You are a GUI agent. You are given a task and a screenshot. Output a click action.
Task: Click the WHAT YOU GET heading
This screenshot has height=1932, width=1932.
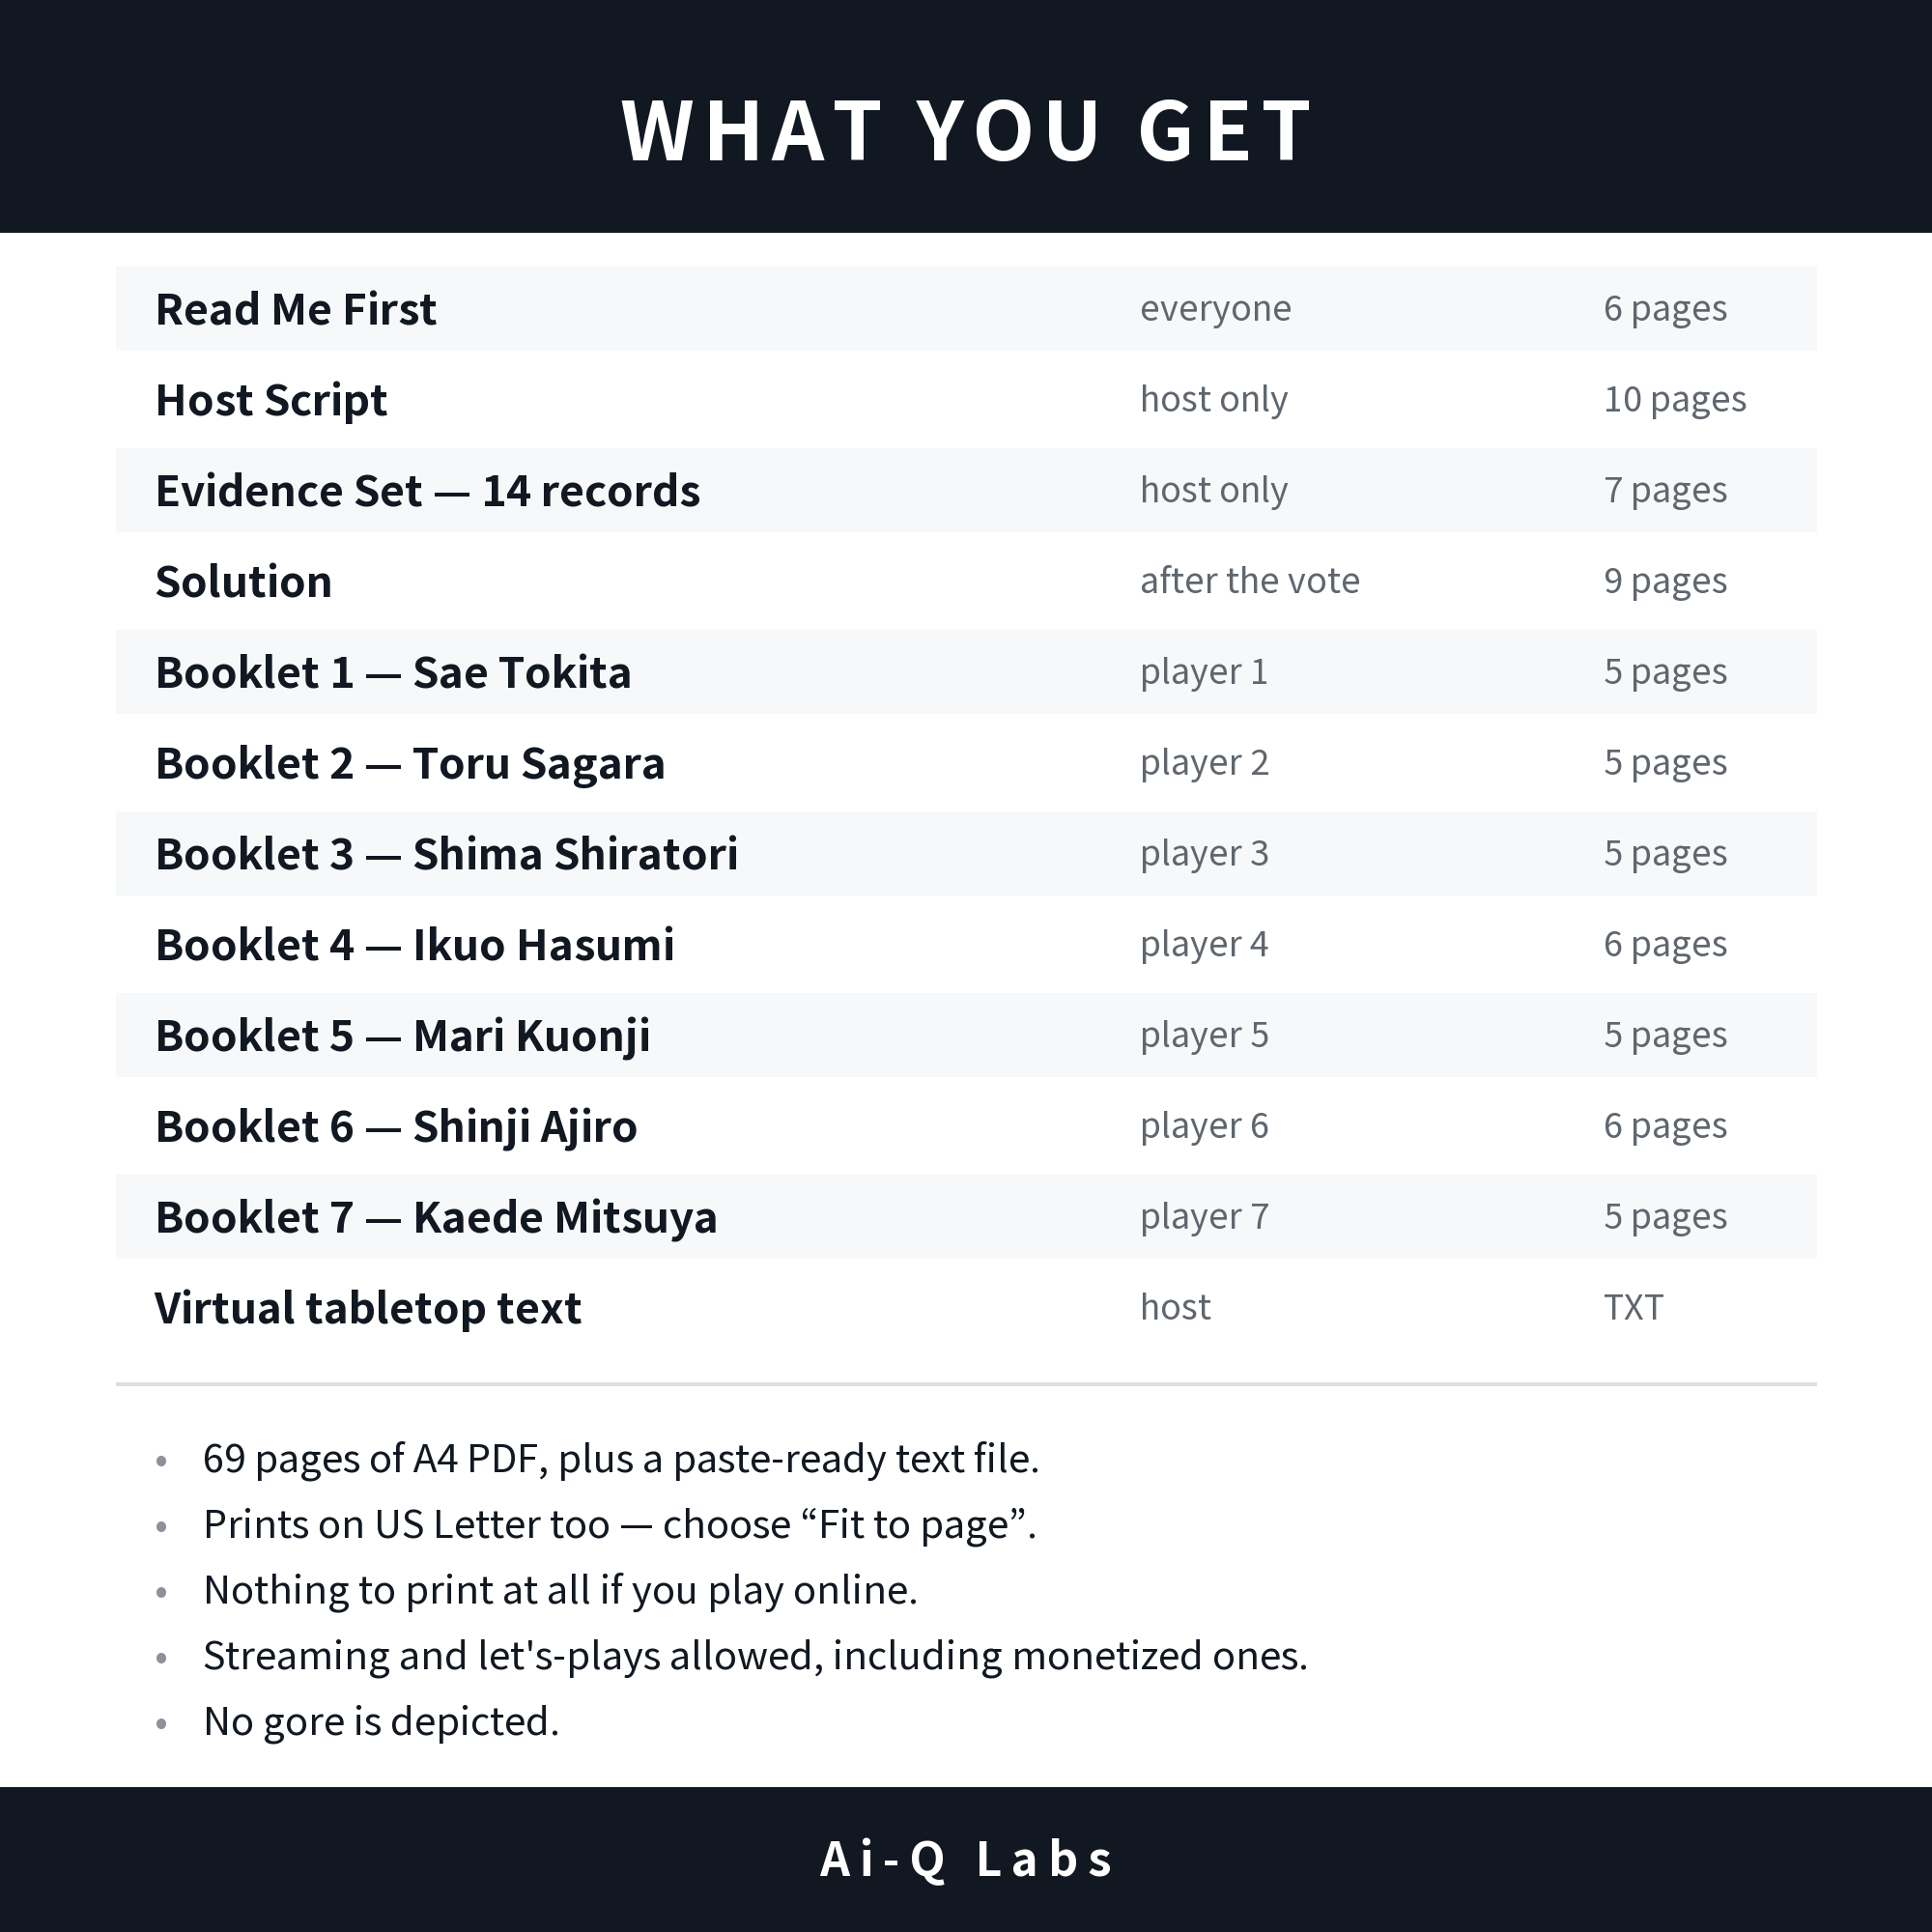(966, 131)
